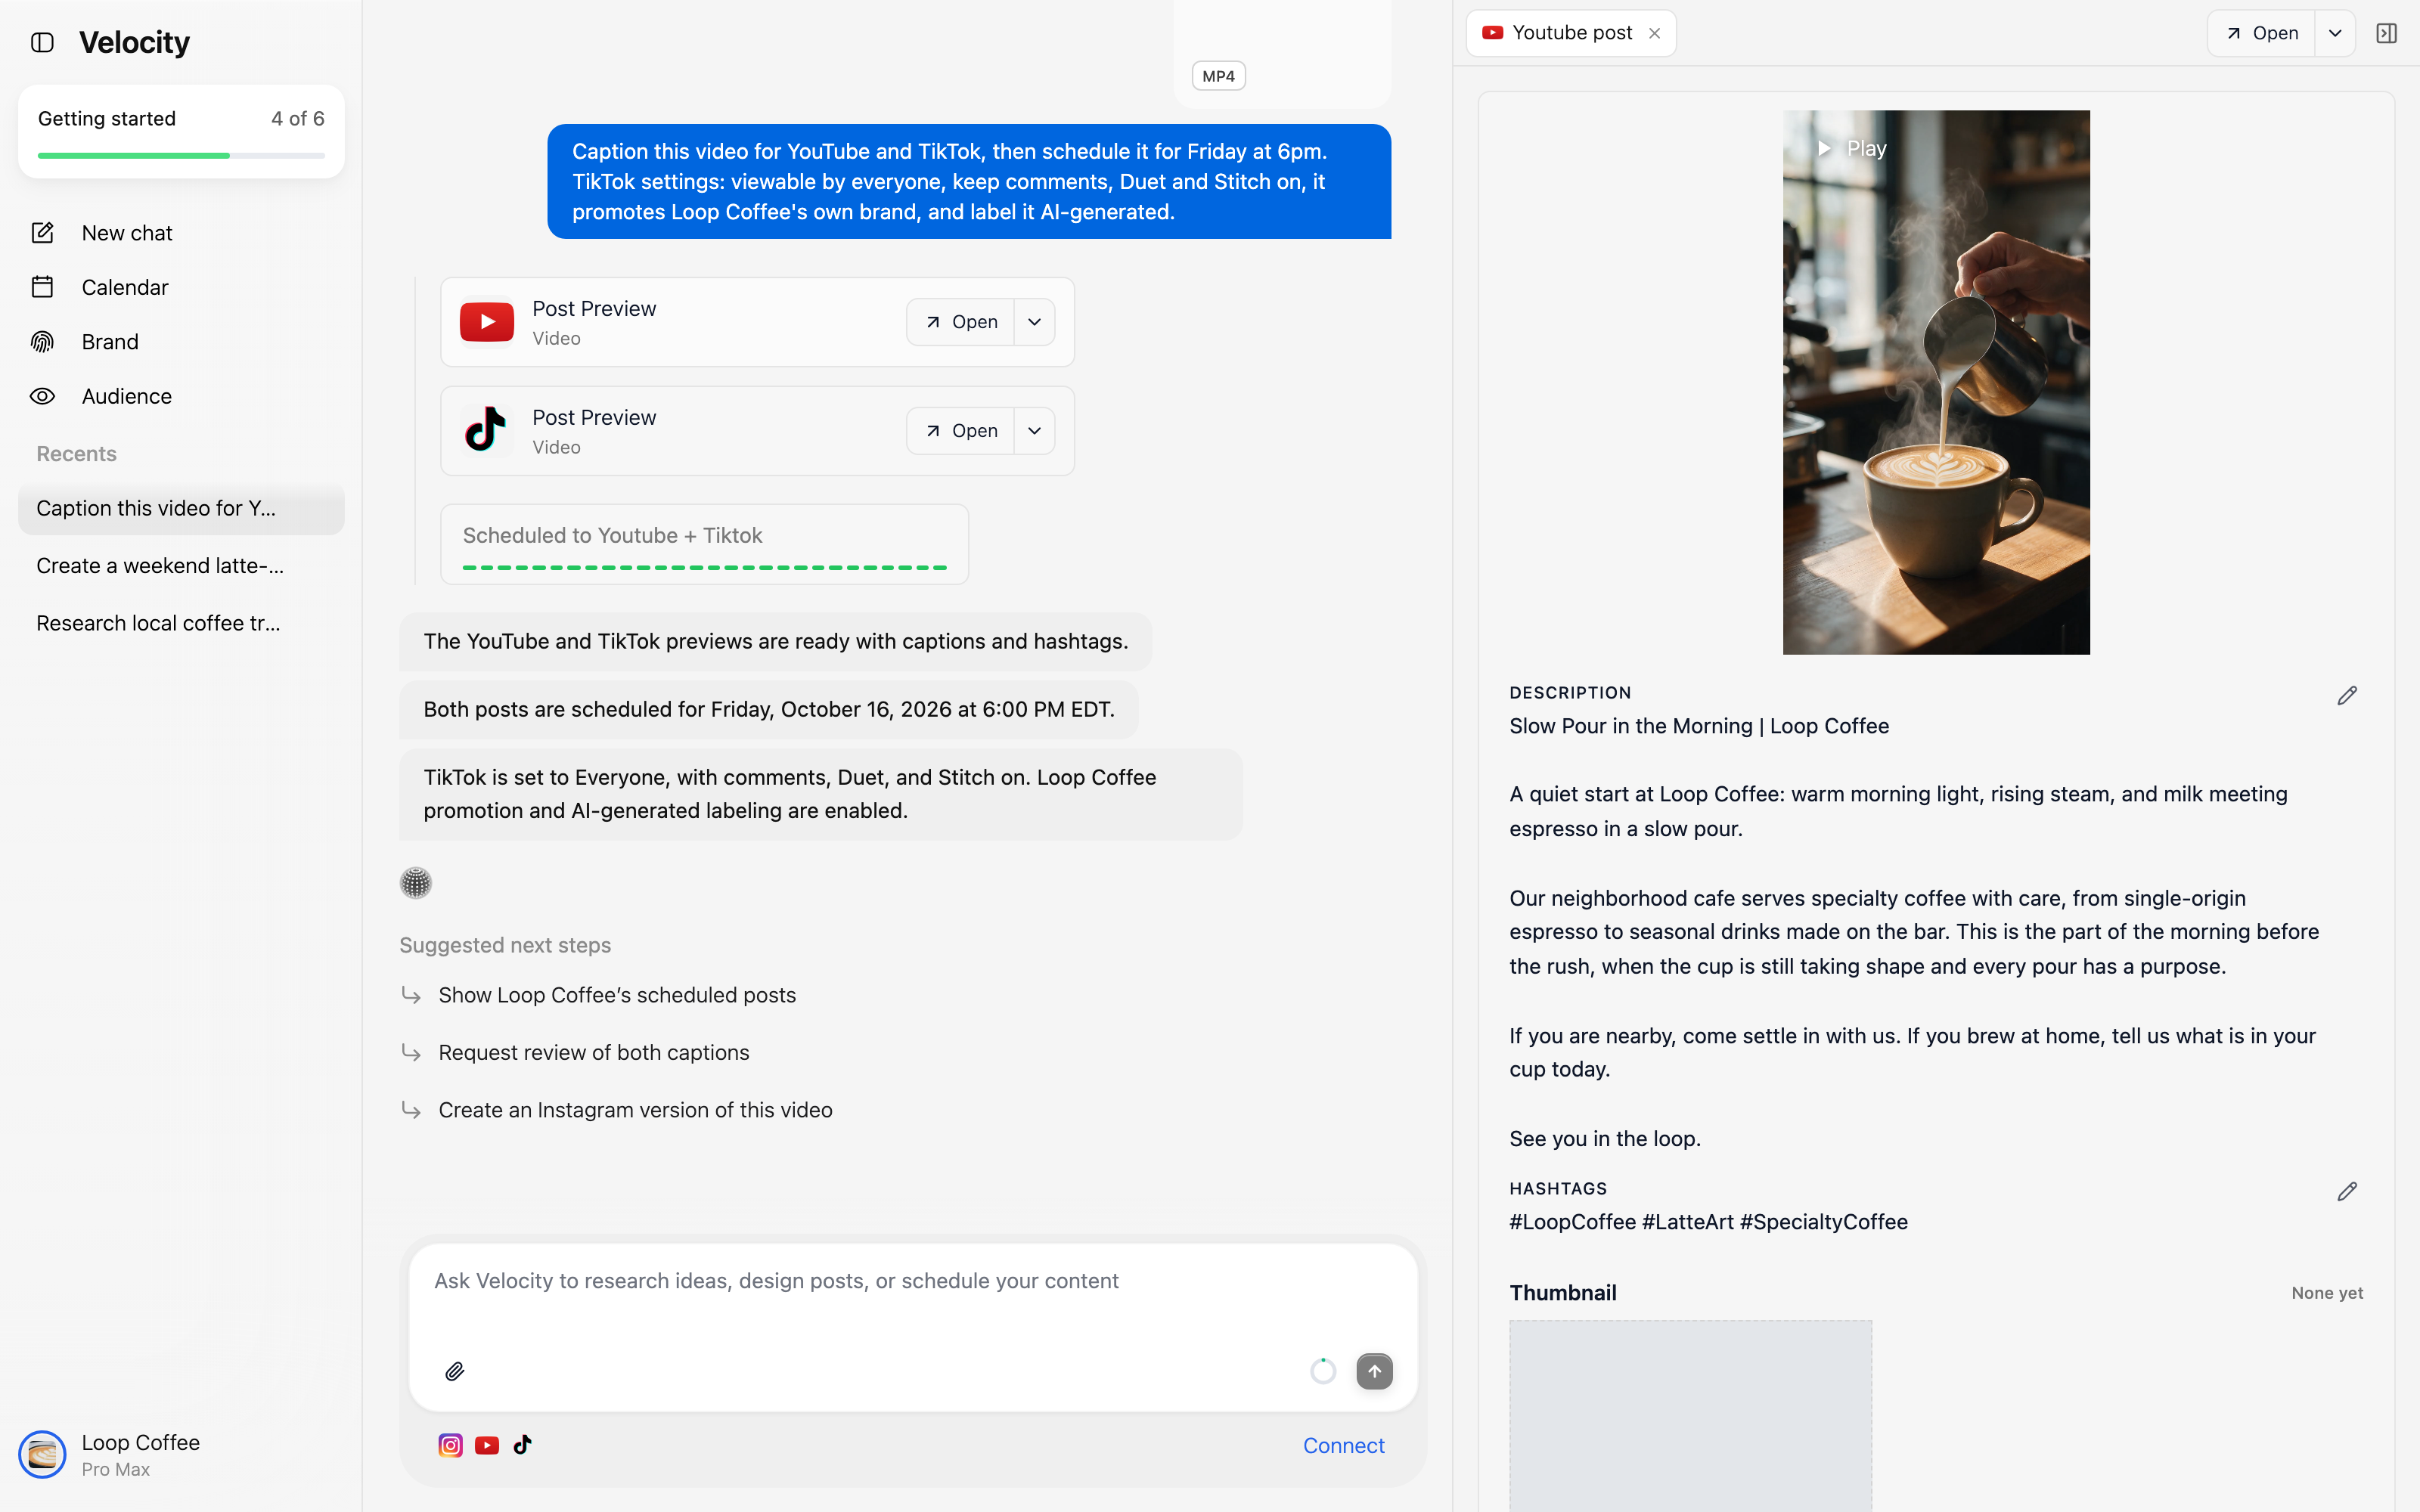Expand dropdown next to TikTok preview Open

1035,431
